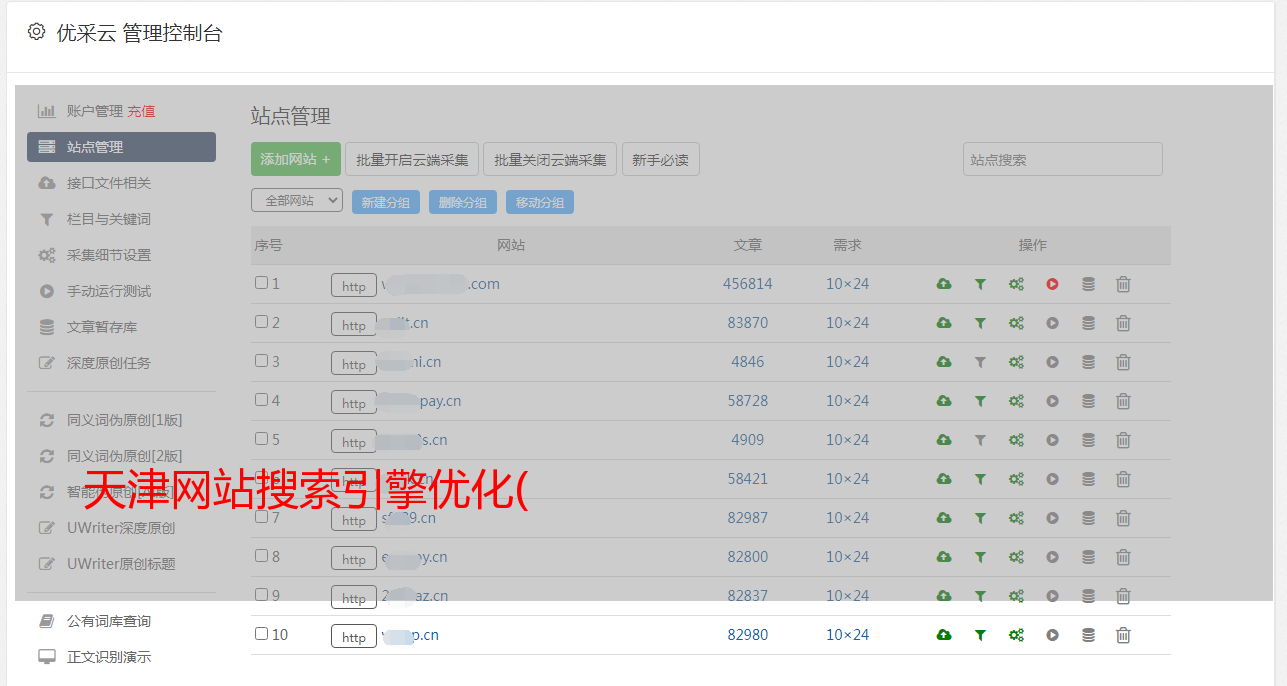Open the database icon in row 9
Viewport: 1287px width, 686px height.
point(1088,596)
